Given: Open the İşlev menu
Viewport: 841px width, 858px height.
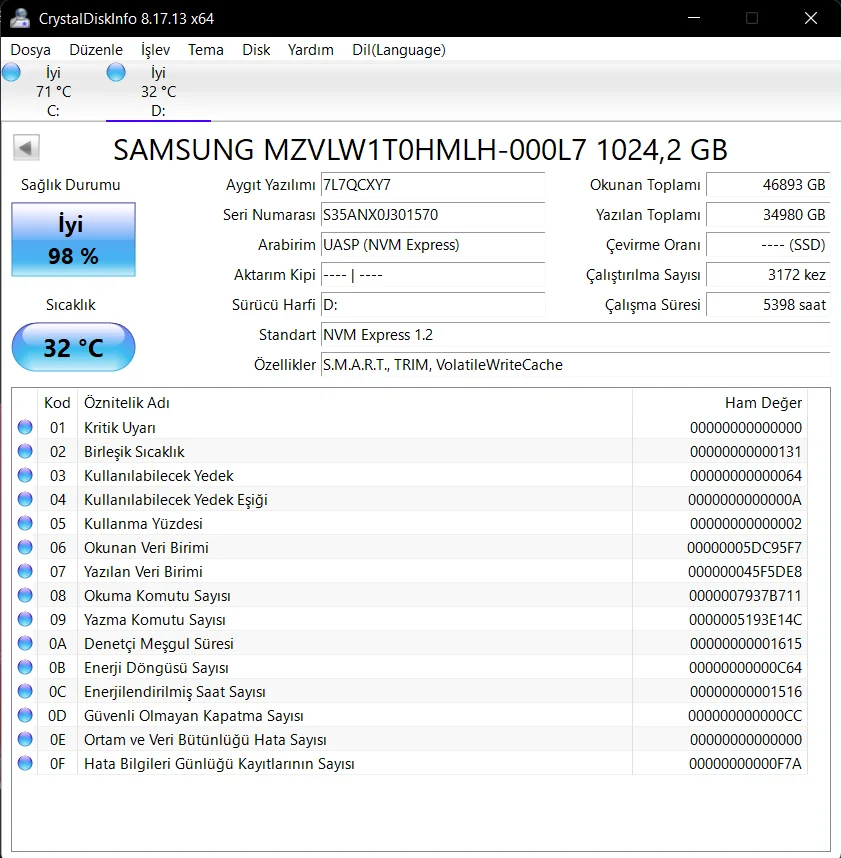Looking at the screenshot, I should tap(155, 50).
